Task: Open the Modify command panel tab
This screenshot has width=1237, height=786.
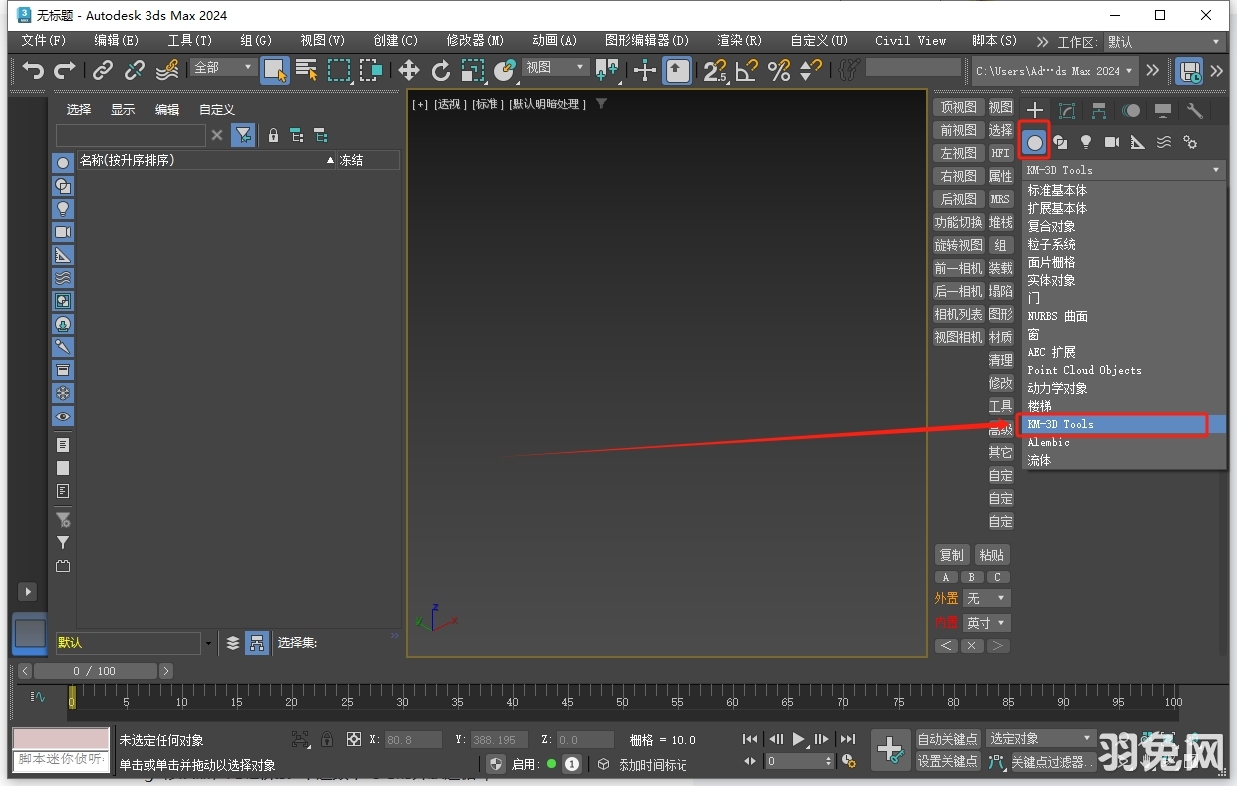Action: point(1066,110)
